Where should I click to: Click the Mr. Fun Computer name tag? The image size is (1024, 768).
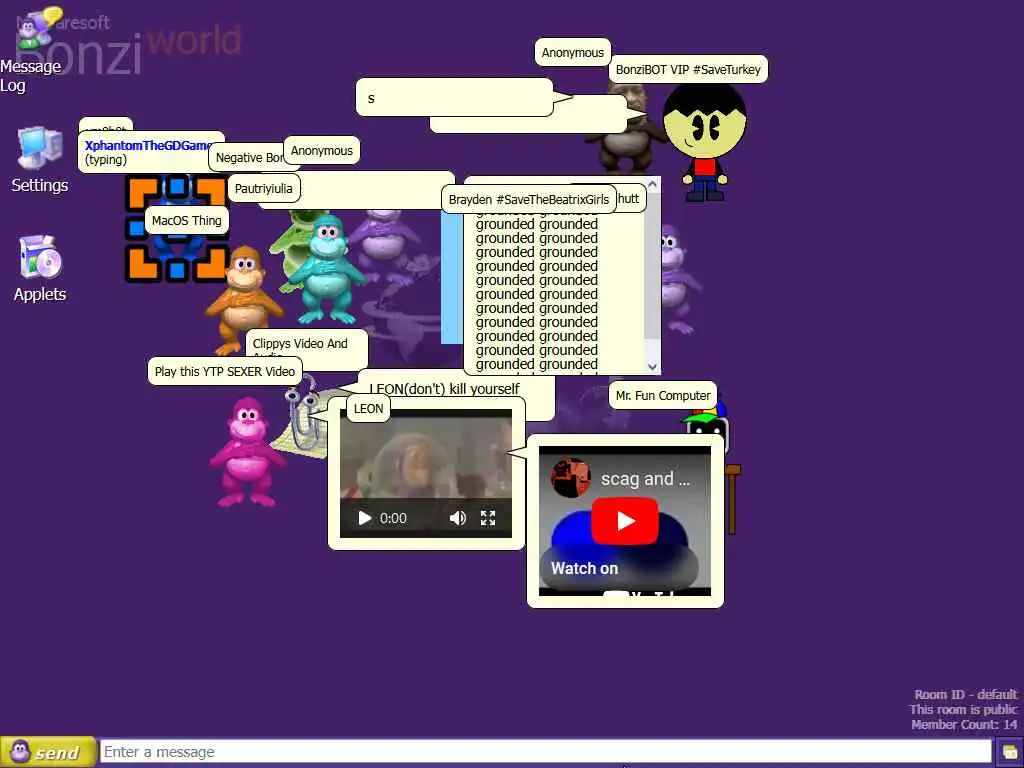(662, 395)
